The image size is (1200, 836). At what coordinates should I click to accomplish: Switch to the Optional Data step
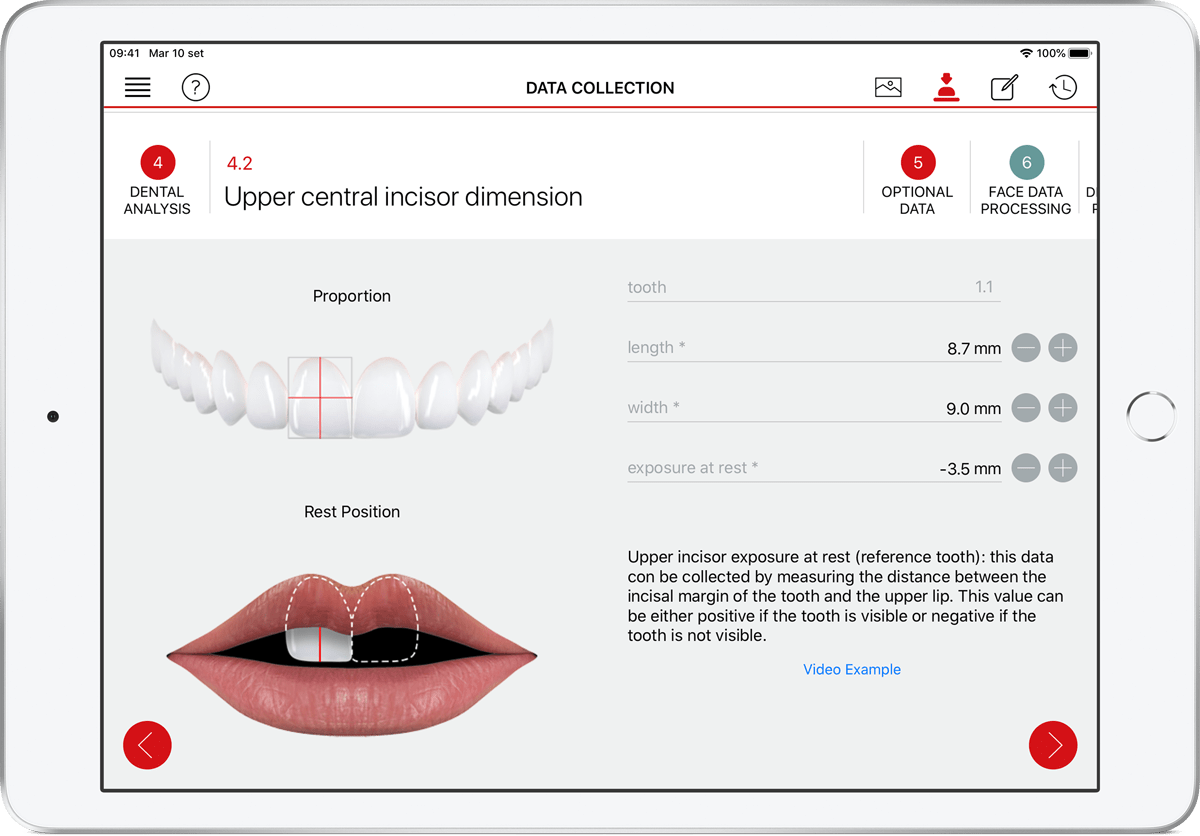click(x=917, y=178)
